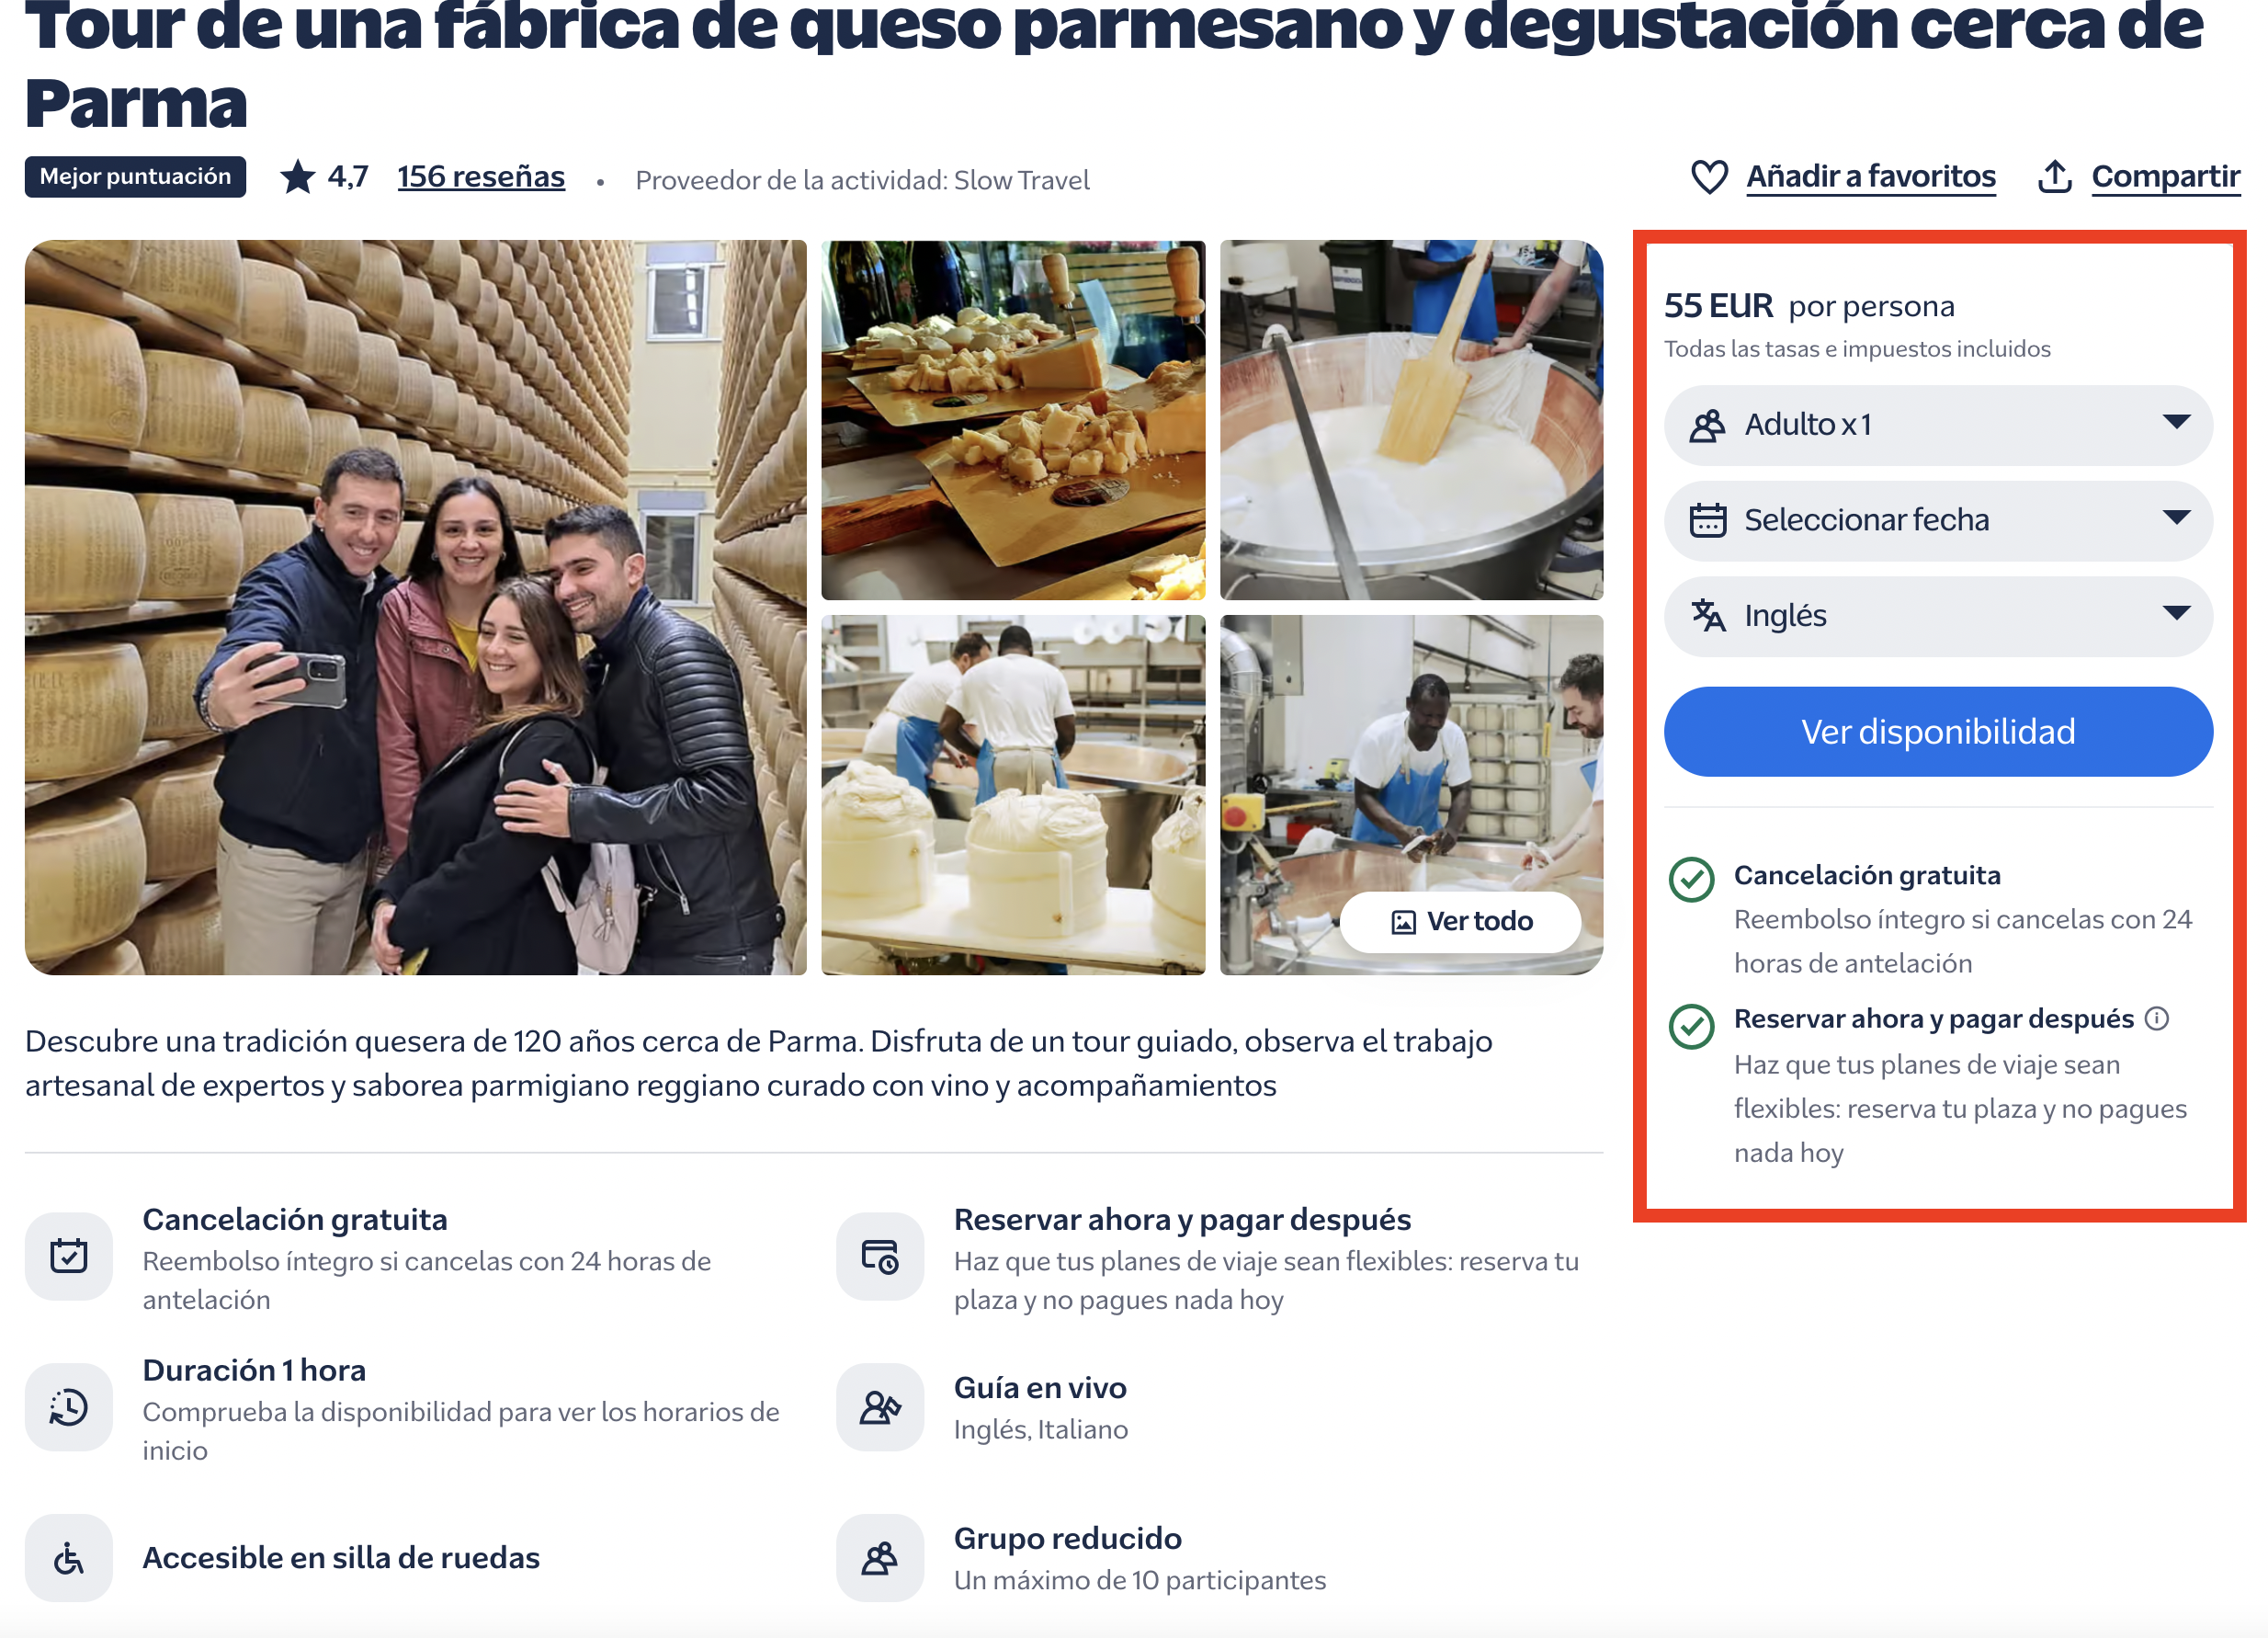The height and width of the screenshot is (1638, 2268).
Task: Click Accesible en silla de ruedas text
Action: click(341, 1558)
